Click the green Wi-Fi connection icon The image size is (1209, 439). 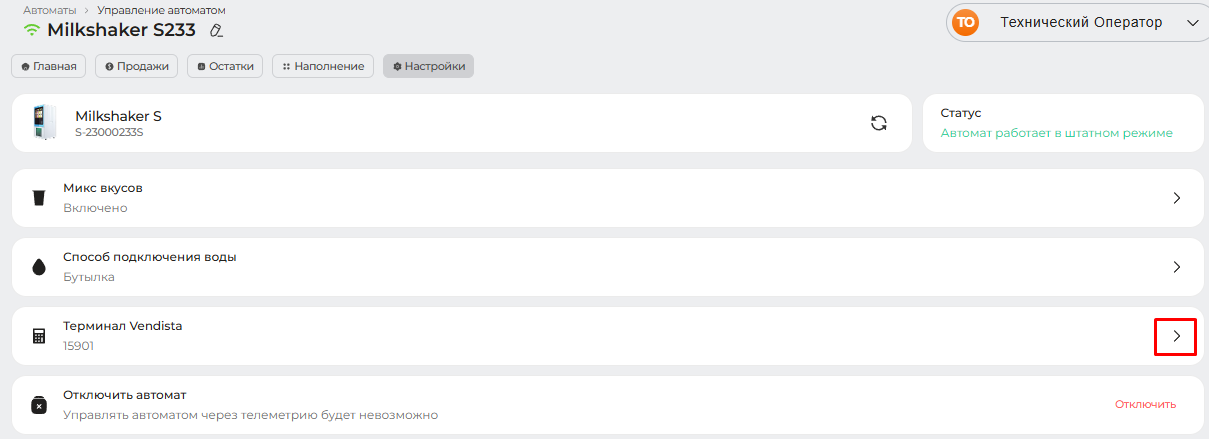(32, 30)
